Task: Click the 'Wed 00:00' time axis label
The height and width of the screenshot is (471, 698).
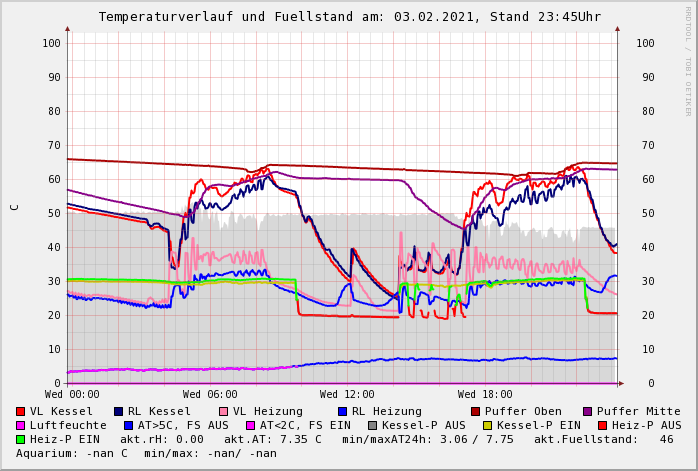Action: 72,395
